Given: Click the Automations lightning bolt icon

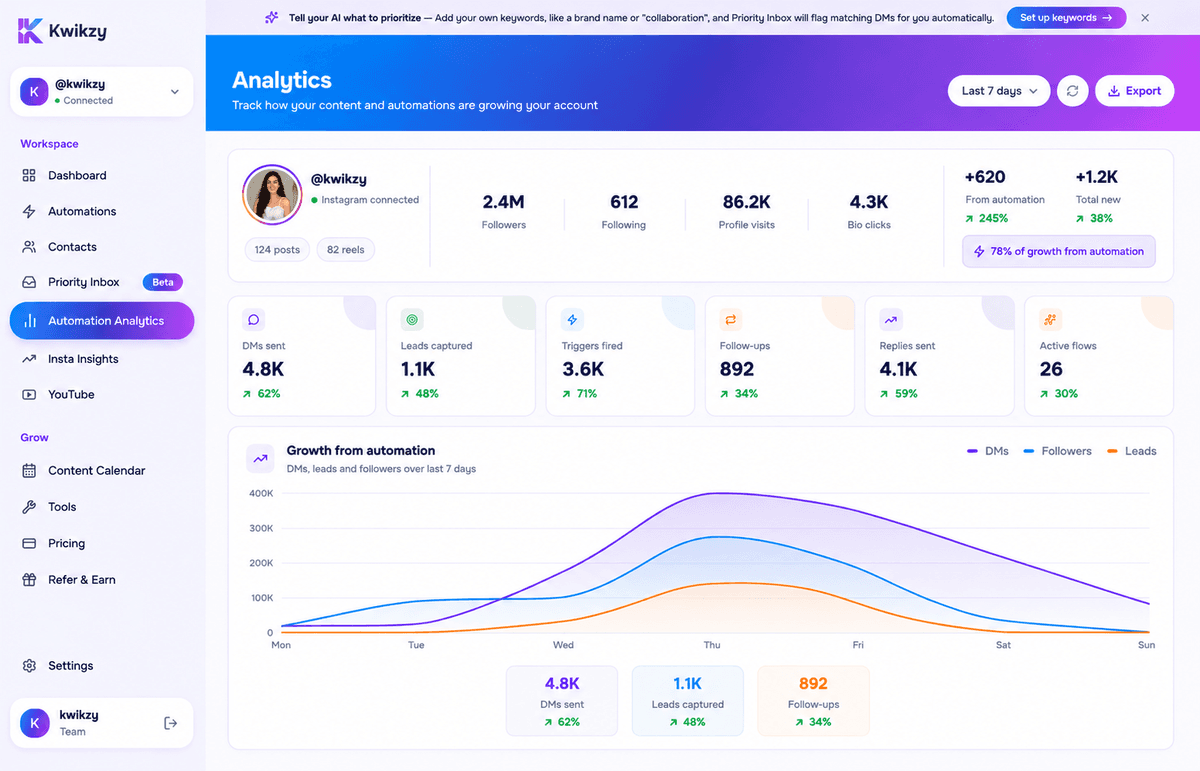Looking at the screenshot, I should point(29,211).
